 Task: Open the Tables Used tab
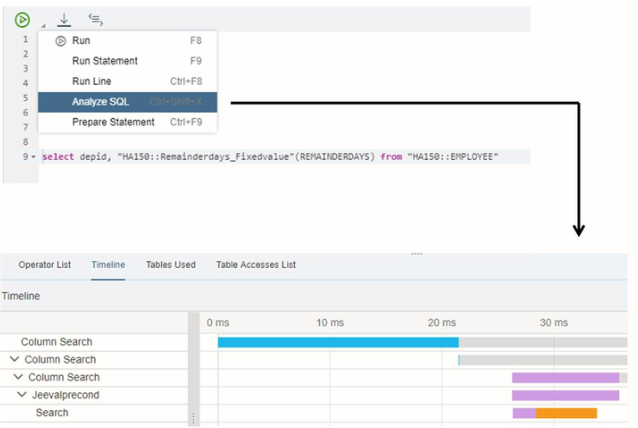pos(171,264)
